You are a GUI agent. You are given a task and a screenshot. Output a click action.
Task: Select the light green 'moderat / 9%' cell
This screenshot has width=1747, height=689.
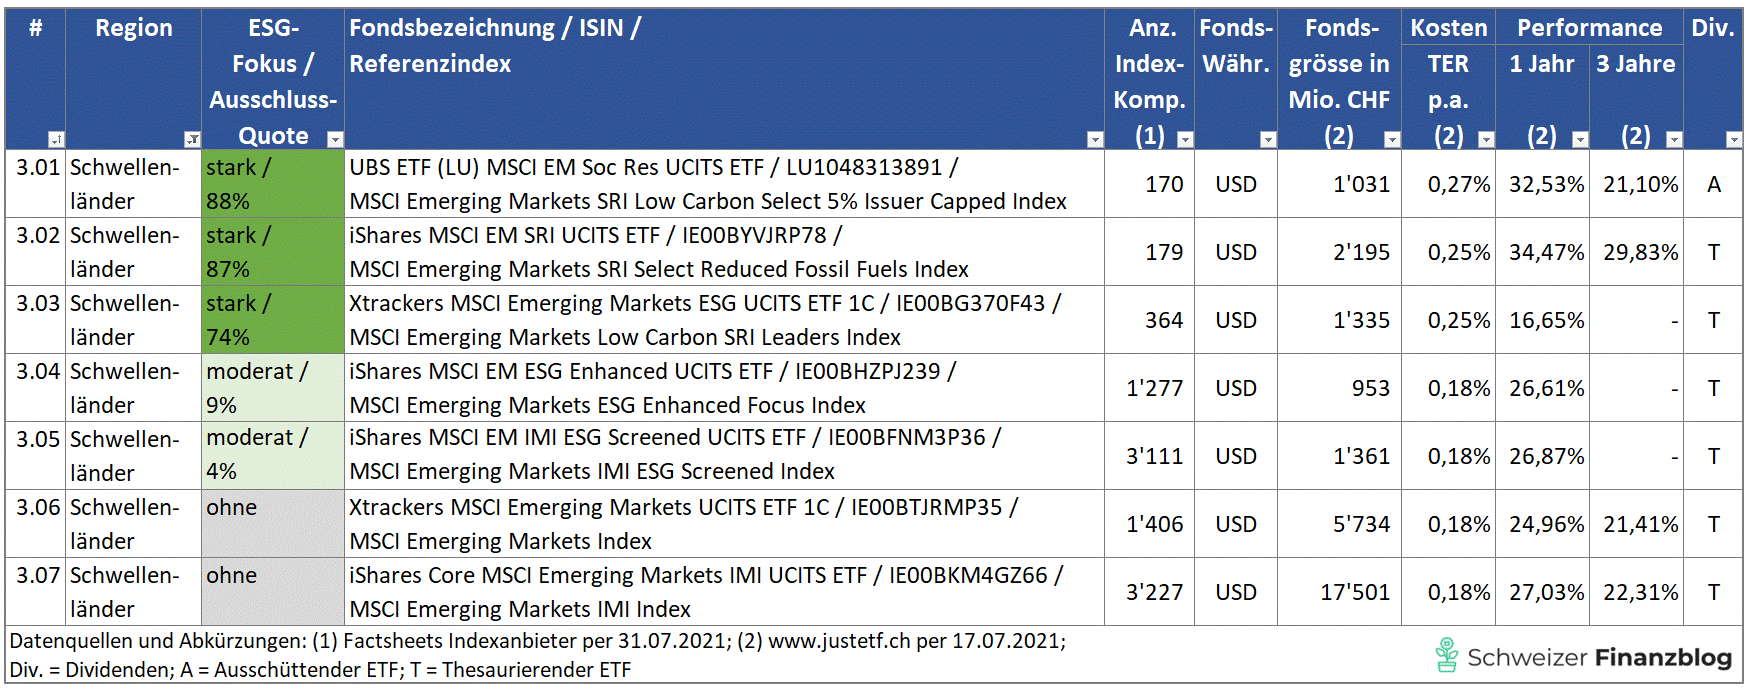(x=273, y=388)
